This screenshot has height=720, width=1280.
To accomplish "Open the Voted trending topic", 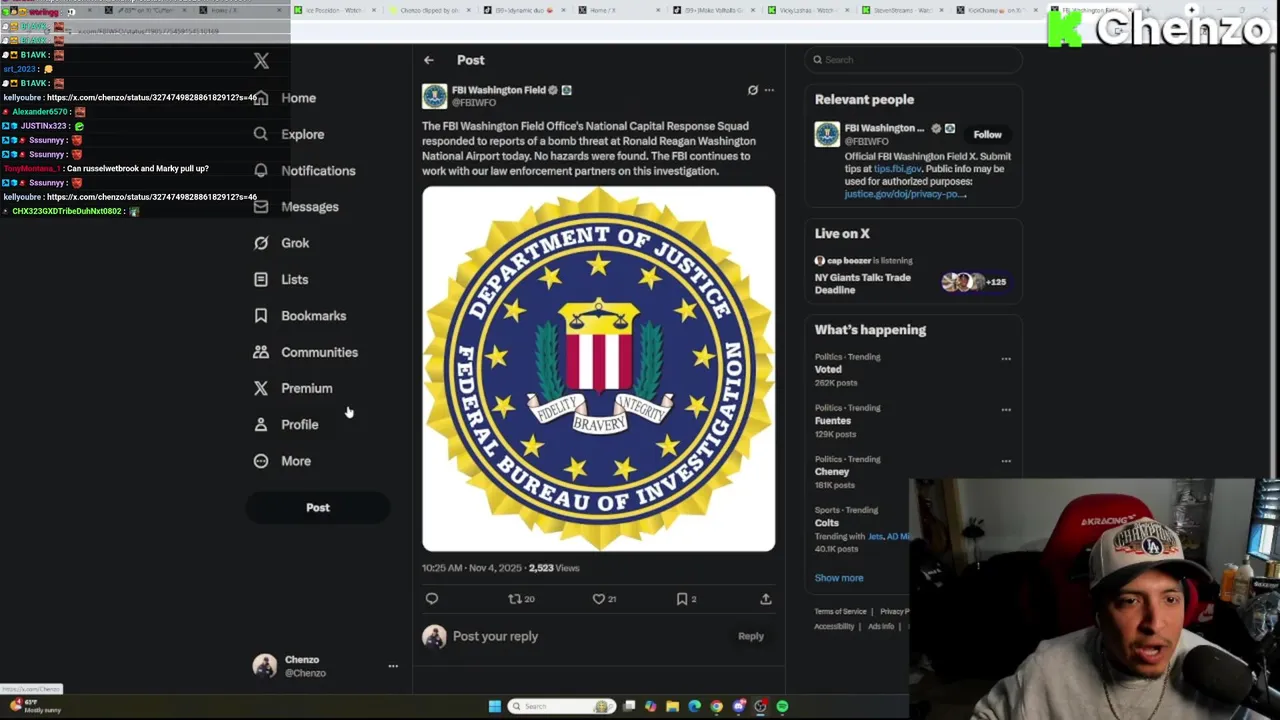I will (x=828, y=370).
